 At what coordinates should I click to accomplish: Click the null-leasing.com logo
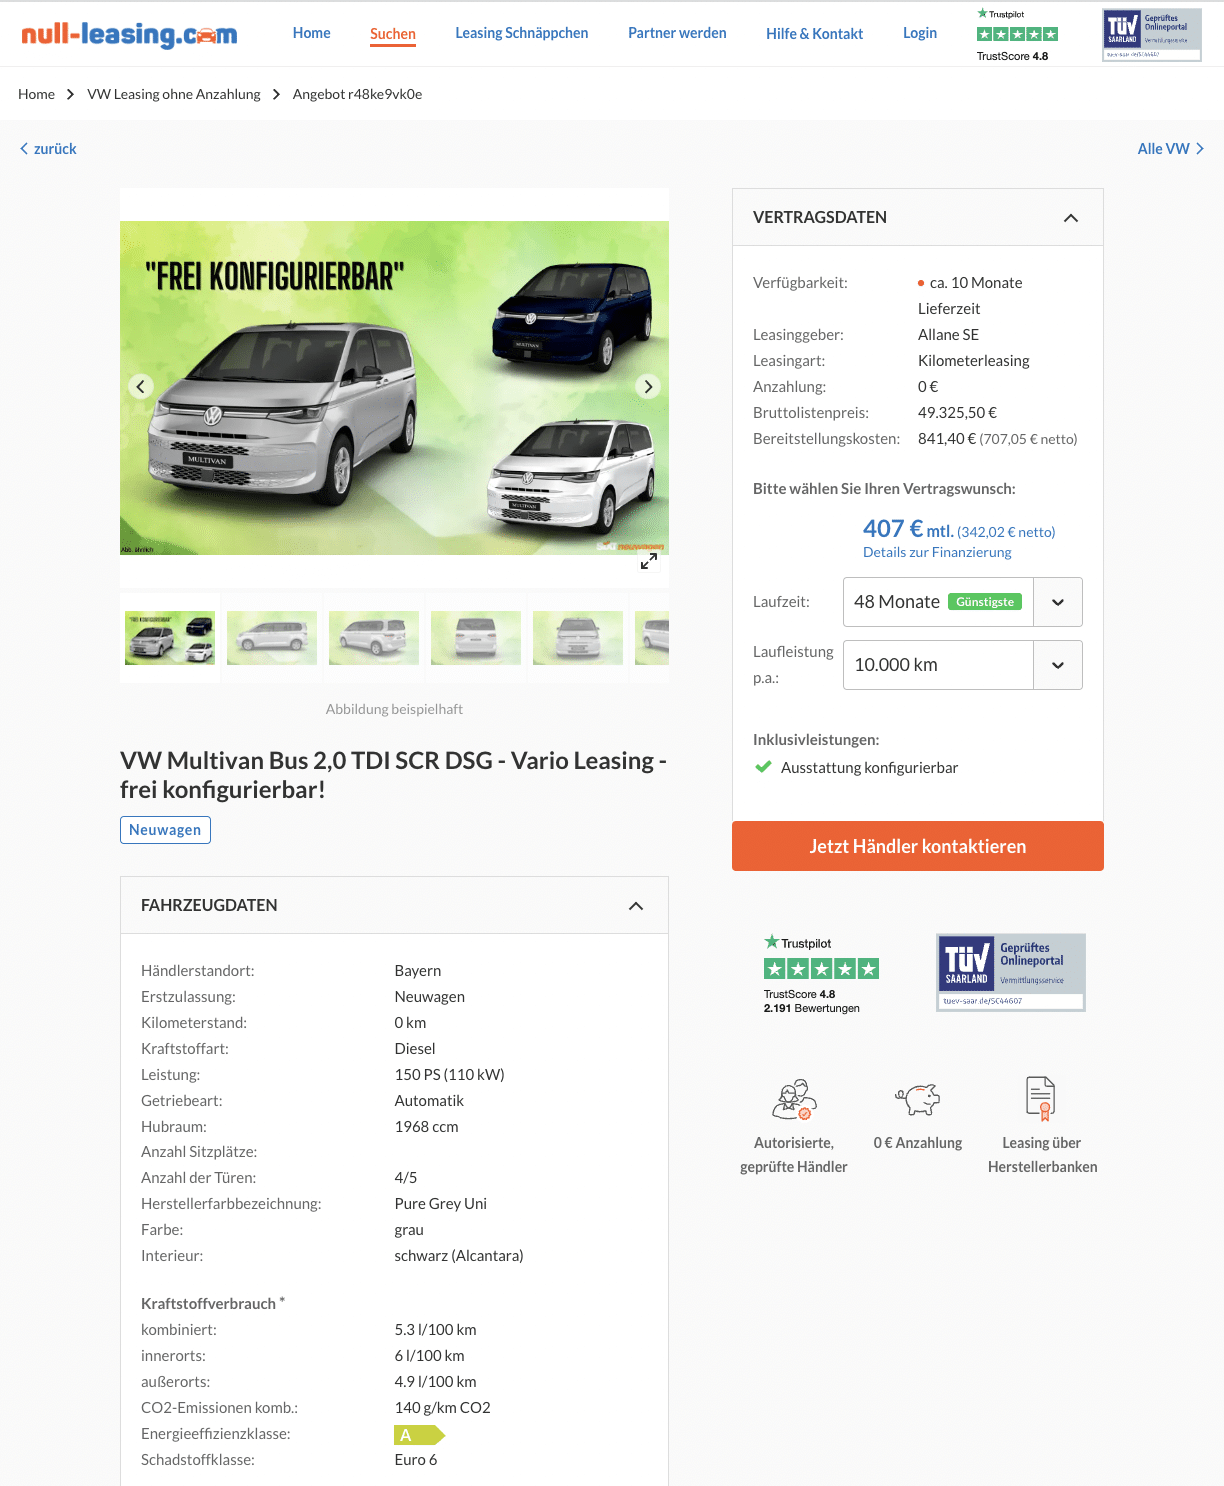(x=129, y=34)
